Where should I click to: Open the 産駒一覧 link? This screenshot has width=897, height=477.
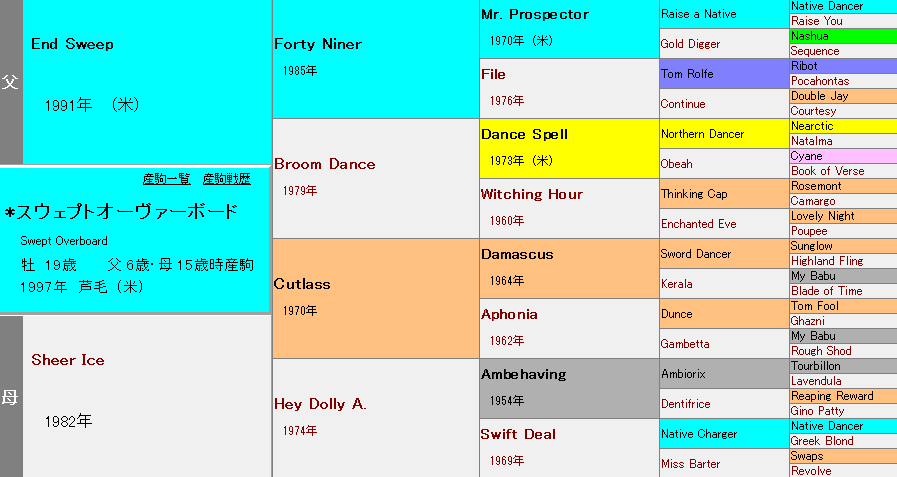pos(166,179)
